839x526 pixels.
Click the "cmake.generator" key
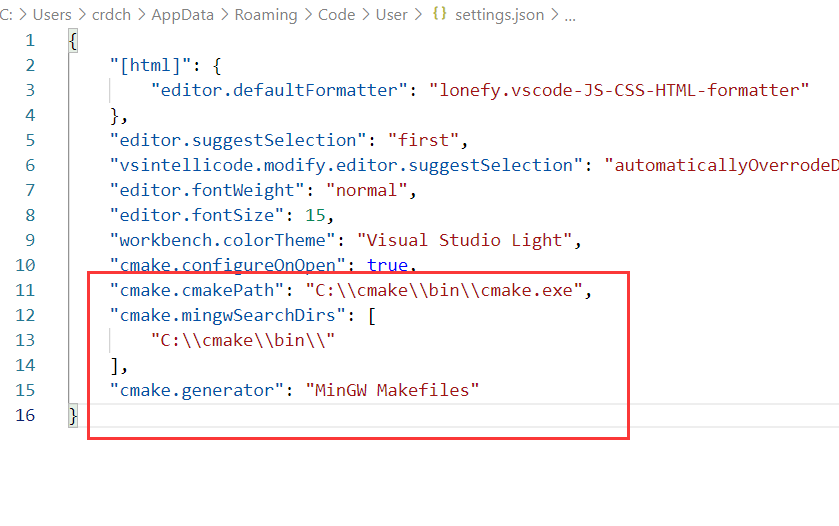[197, 390]
